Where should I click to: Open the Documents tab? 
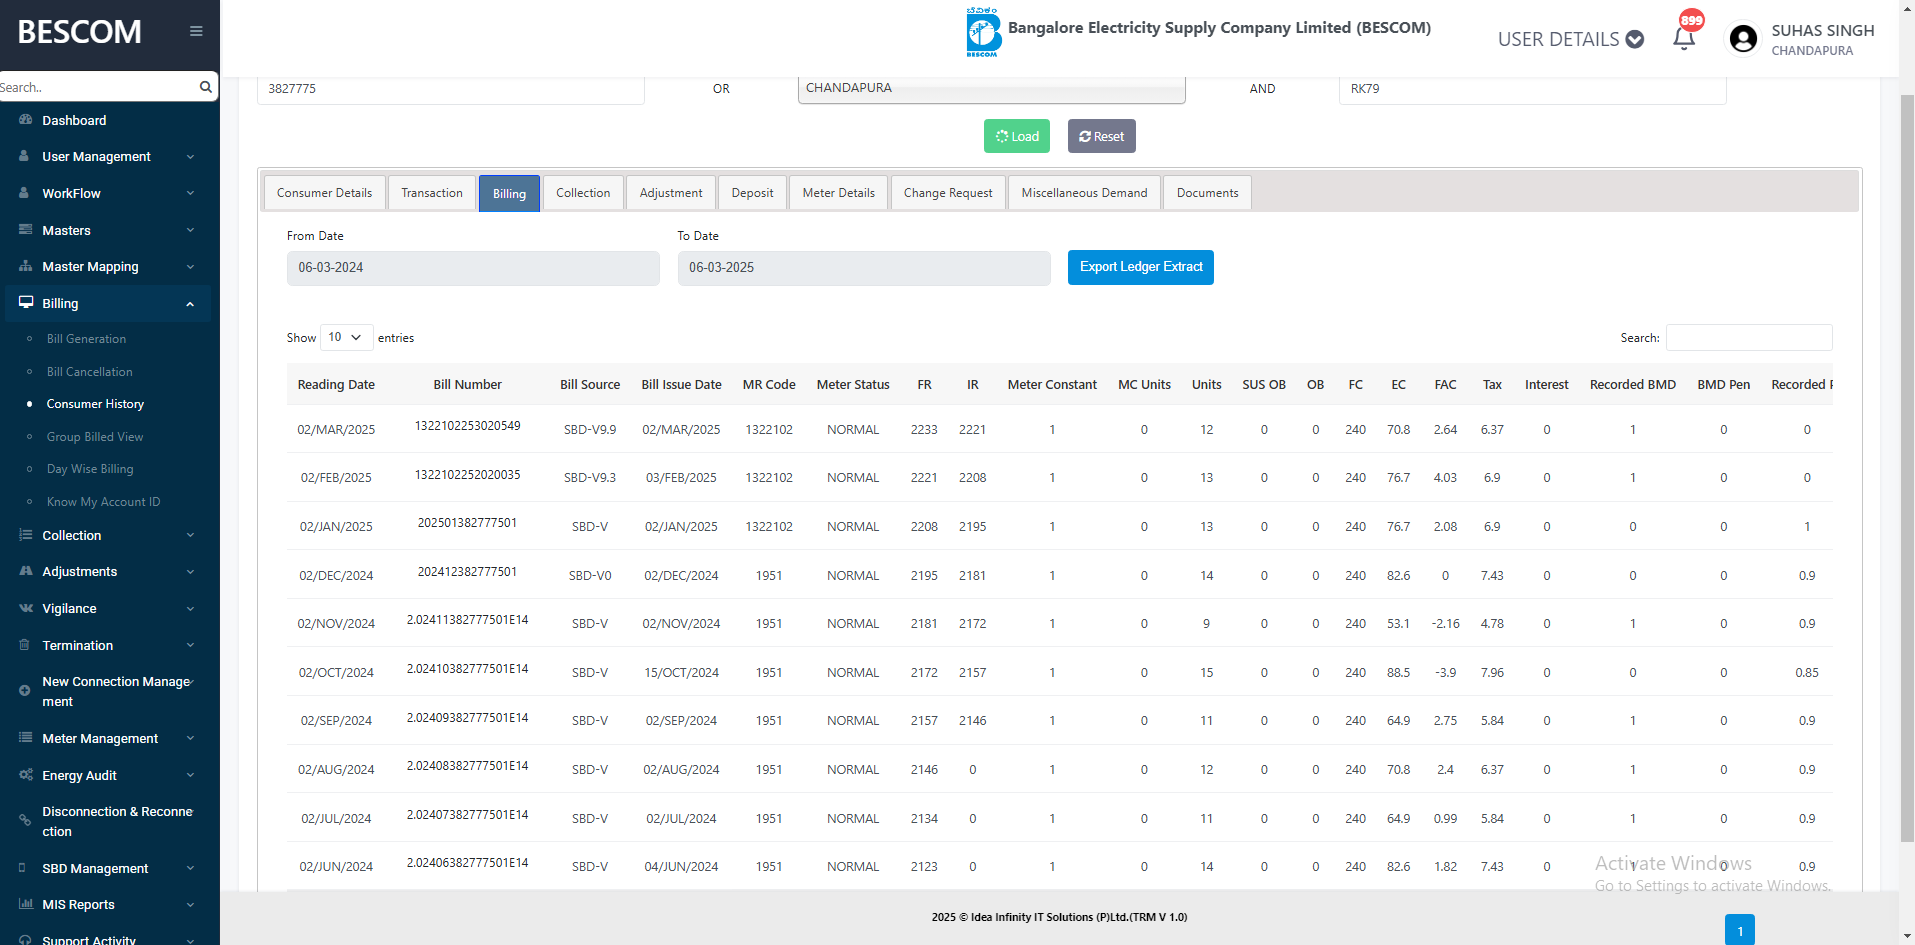click(x=1207, y=193)
